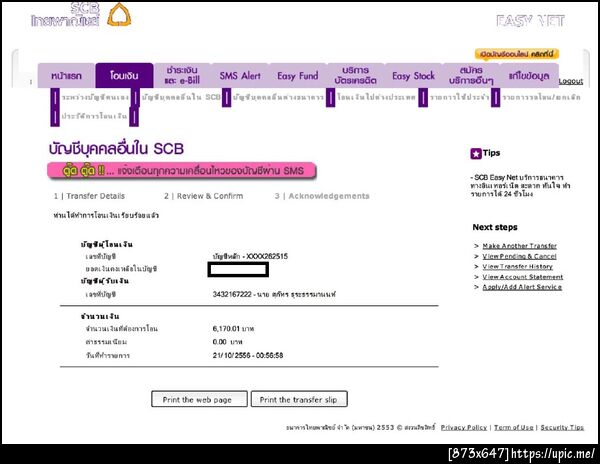Screen dimensions: 600x464
Task: Open View Transfer History link
Action: tap(517, 266)
